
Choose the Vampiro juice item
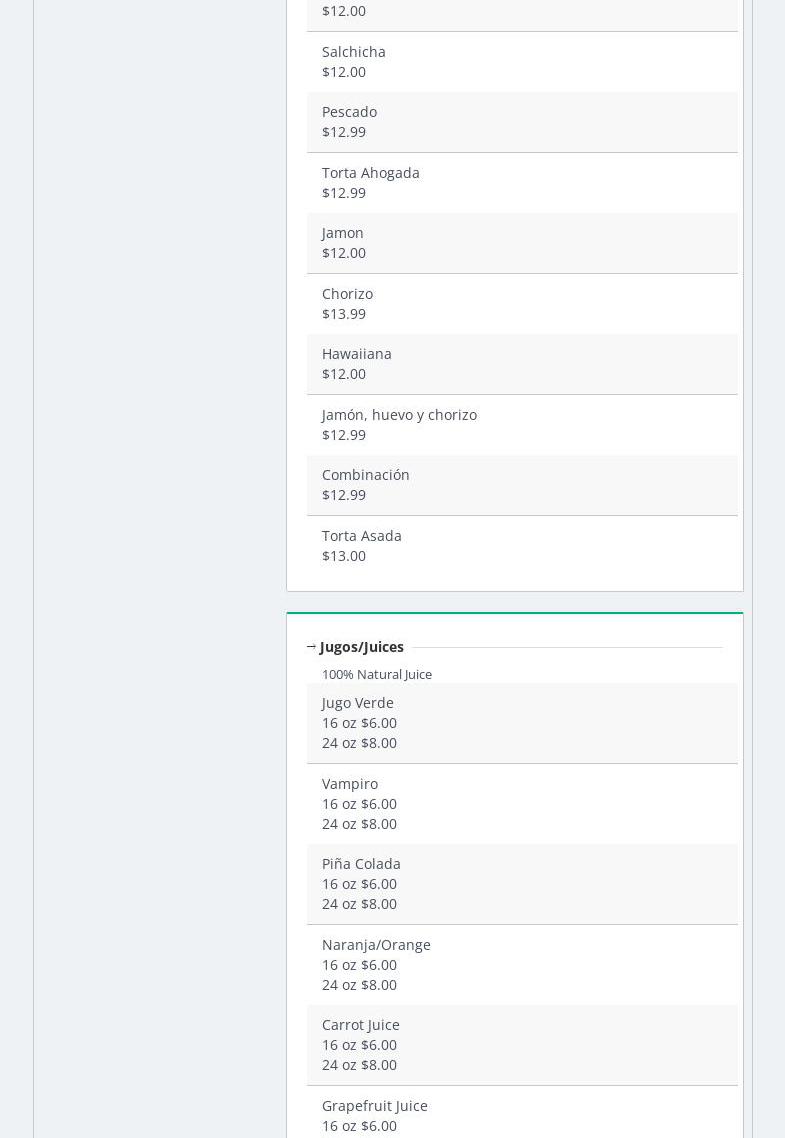[349, 784]
